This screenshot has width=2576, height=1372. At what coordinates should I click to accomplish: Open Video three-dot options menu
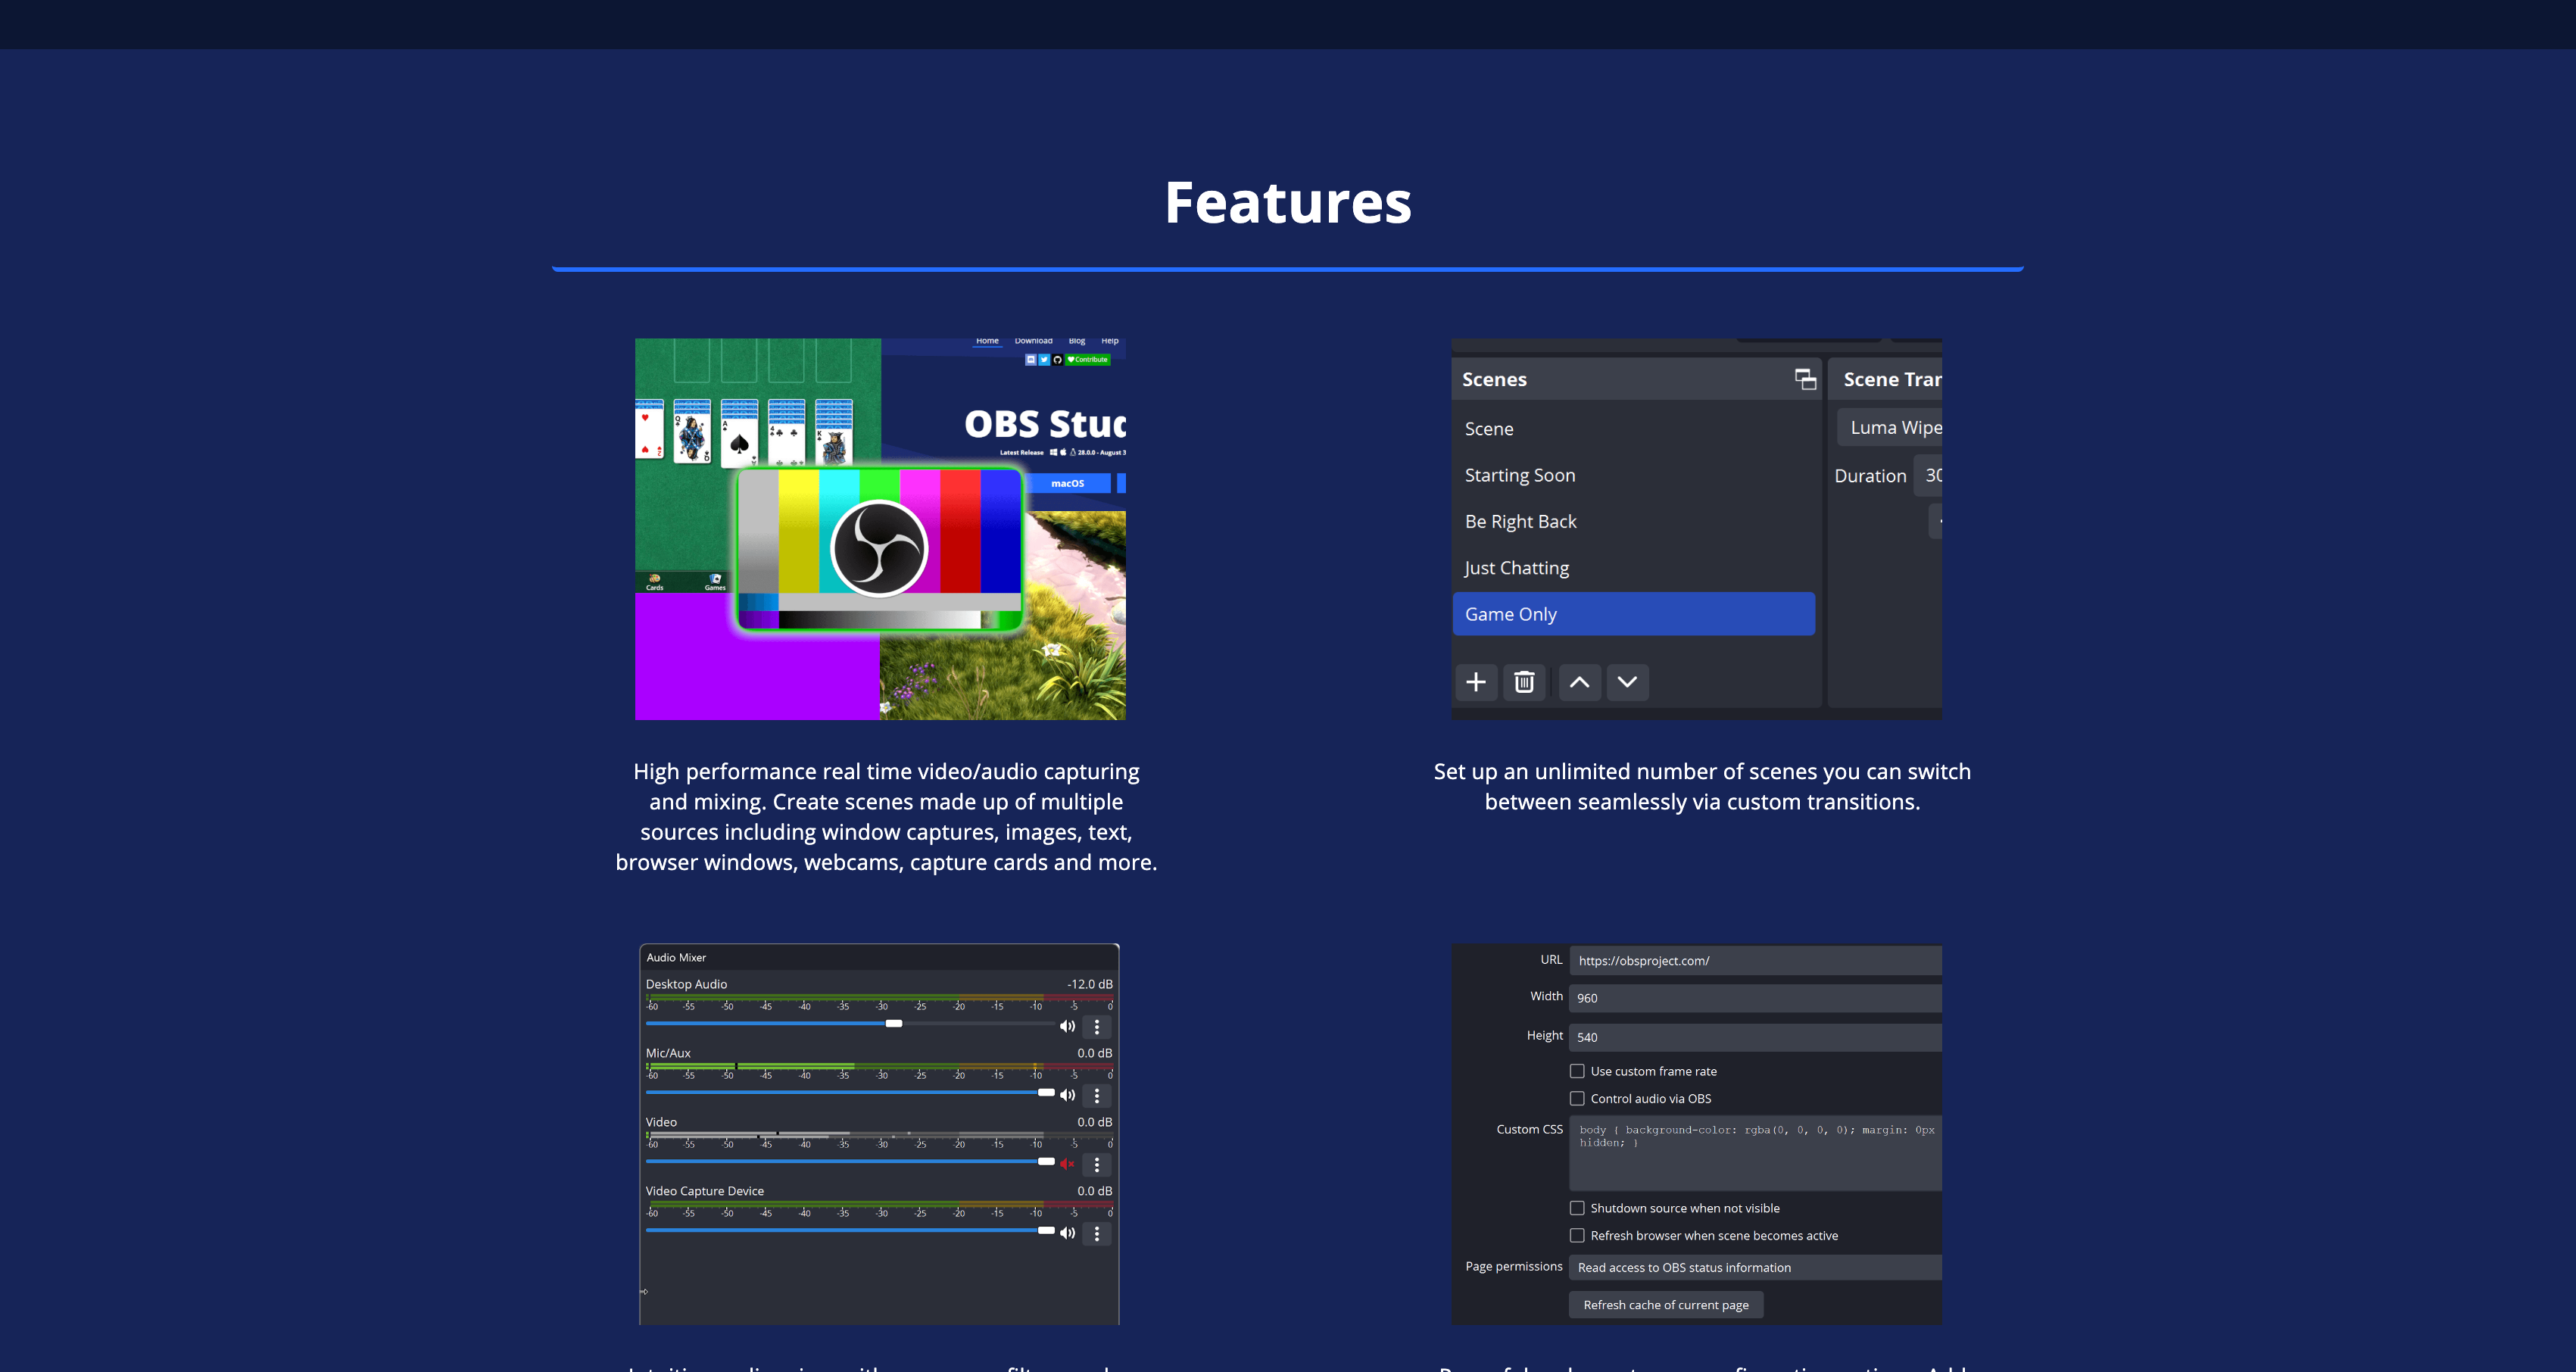(x=1097, y=1165)
